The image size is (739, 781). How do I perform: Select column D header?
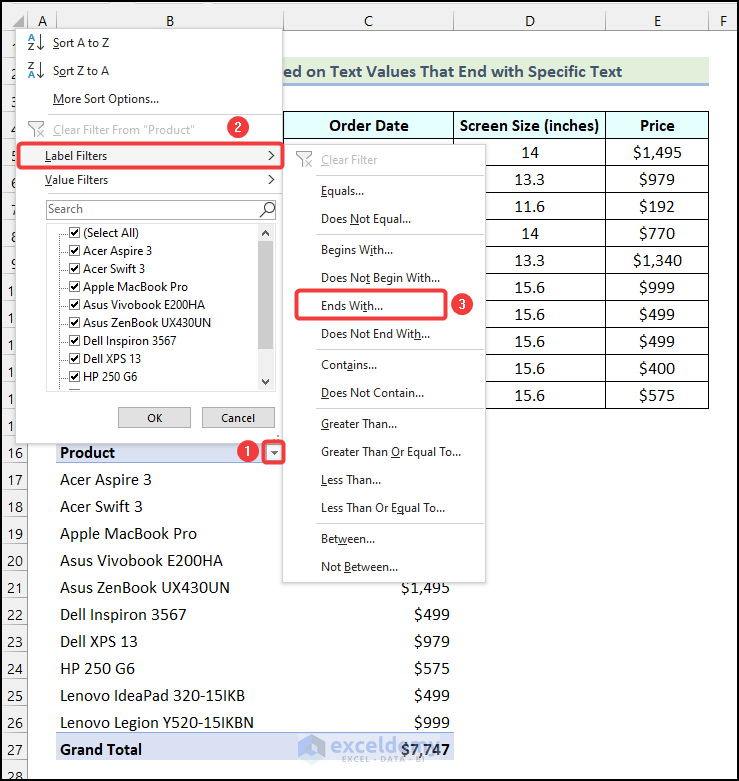[530, 21]
